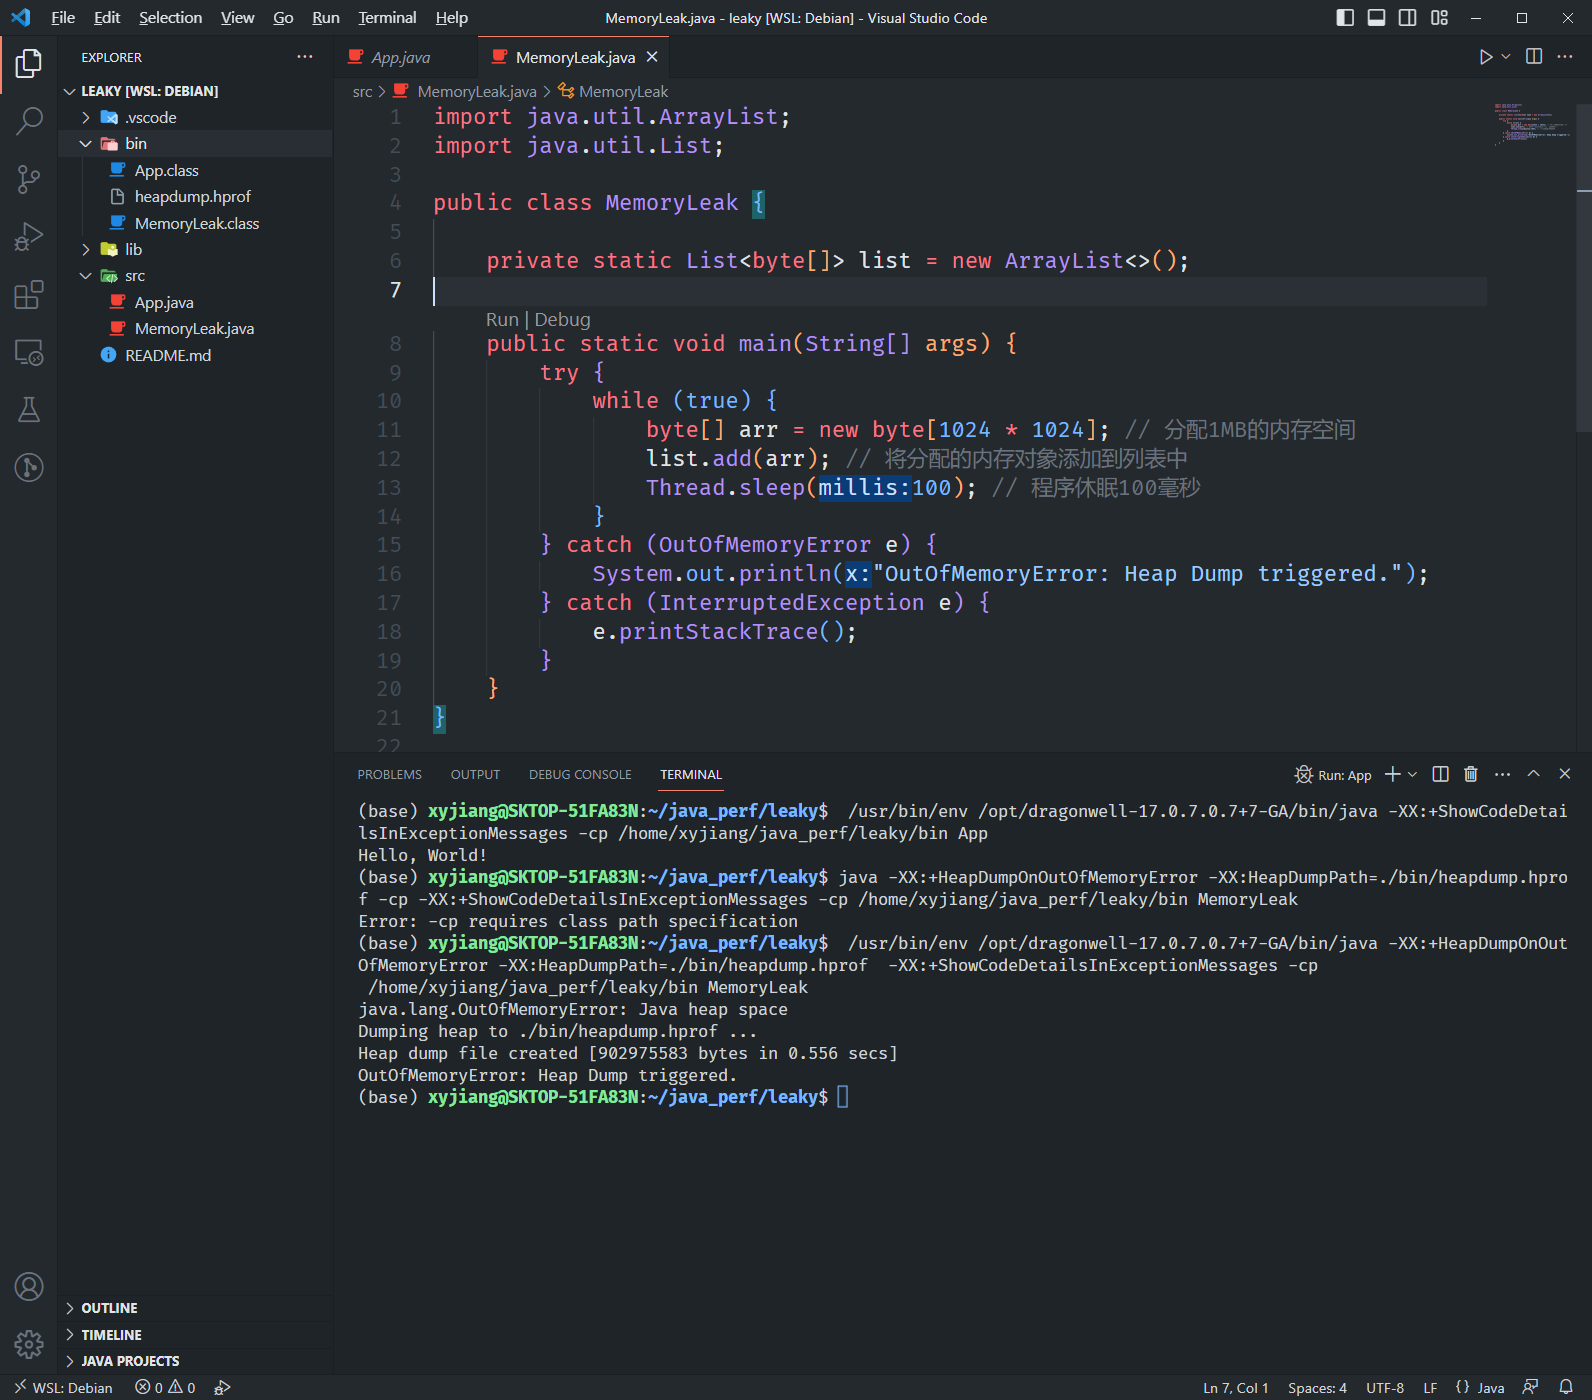This screenshot has width=1592, height=1400.
Task: Open the Customize Layout button
Action: 1439,18
